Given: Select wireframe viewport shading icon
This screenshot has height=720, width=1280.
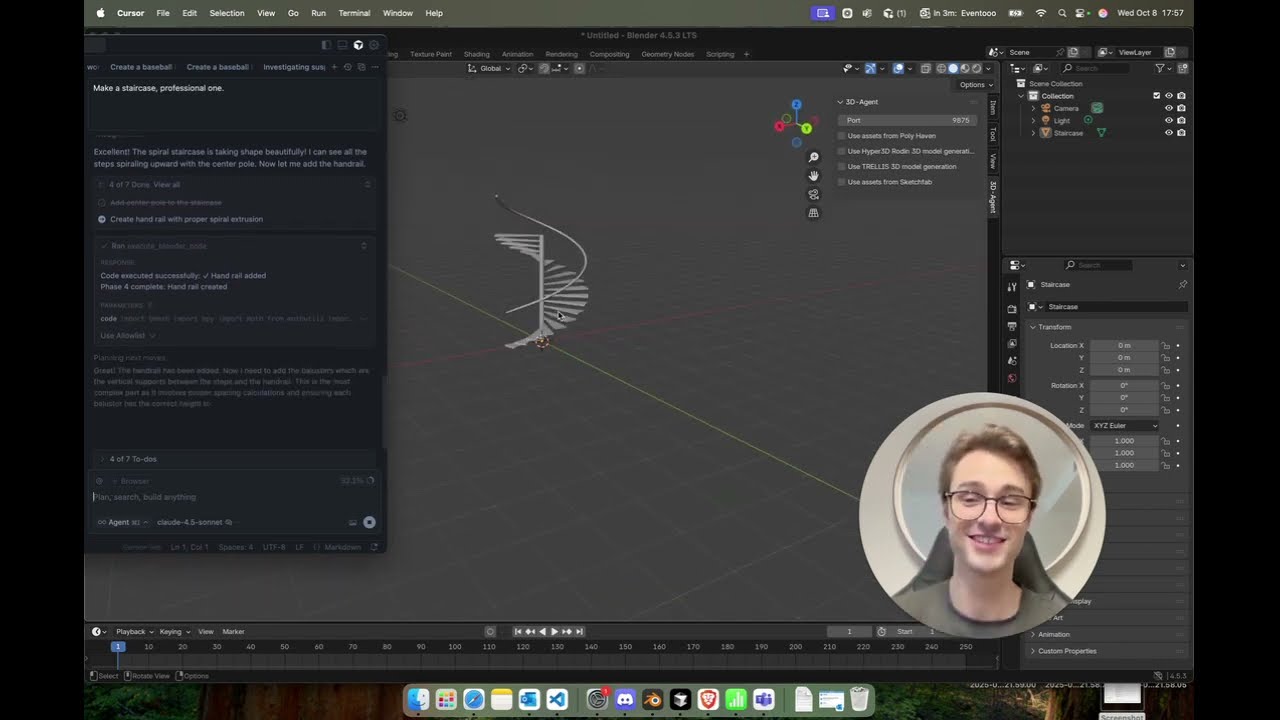Looking at the screenshot, I should [940, 68].
